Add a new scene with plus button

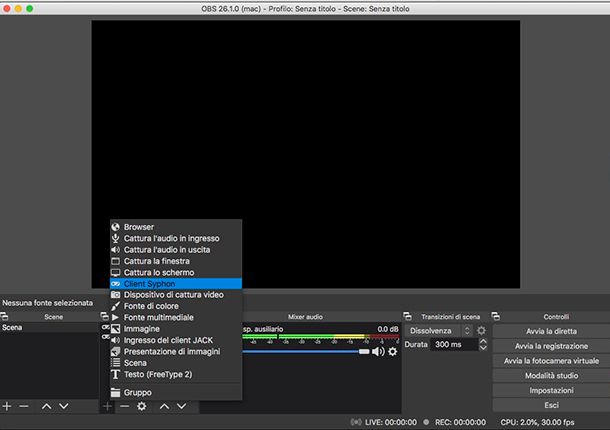point(7,406)
